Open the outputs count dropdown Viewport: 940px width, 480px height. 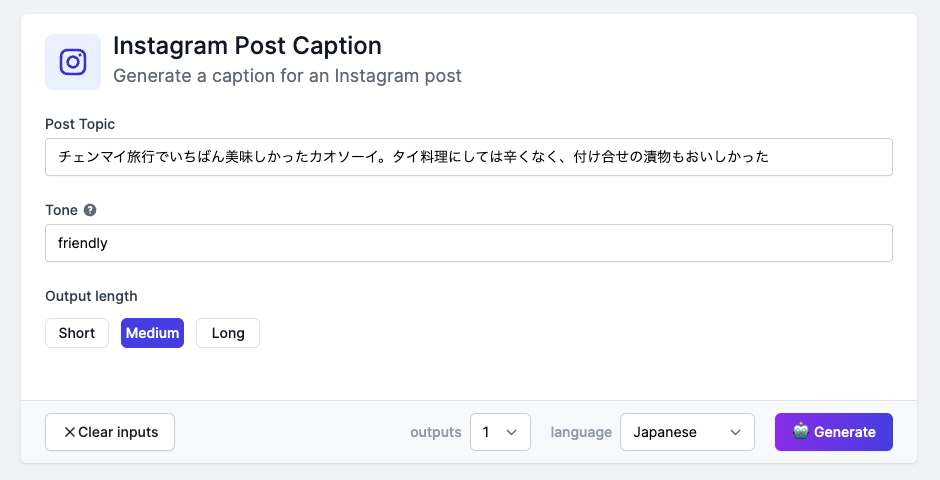pyautogui.click(x=499, y=432)
